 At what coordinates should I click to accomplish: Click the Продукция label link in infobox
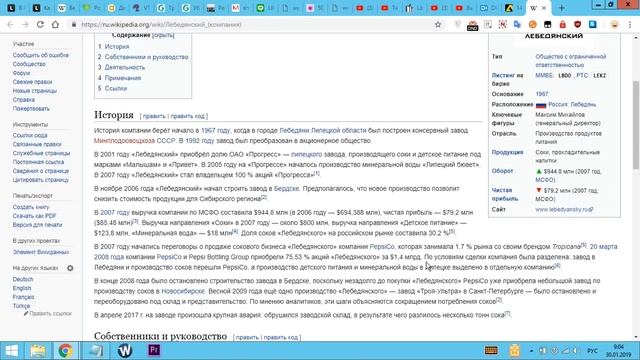coord(507,152)
